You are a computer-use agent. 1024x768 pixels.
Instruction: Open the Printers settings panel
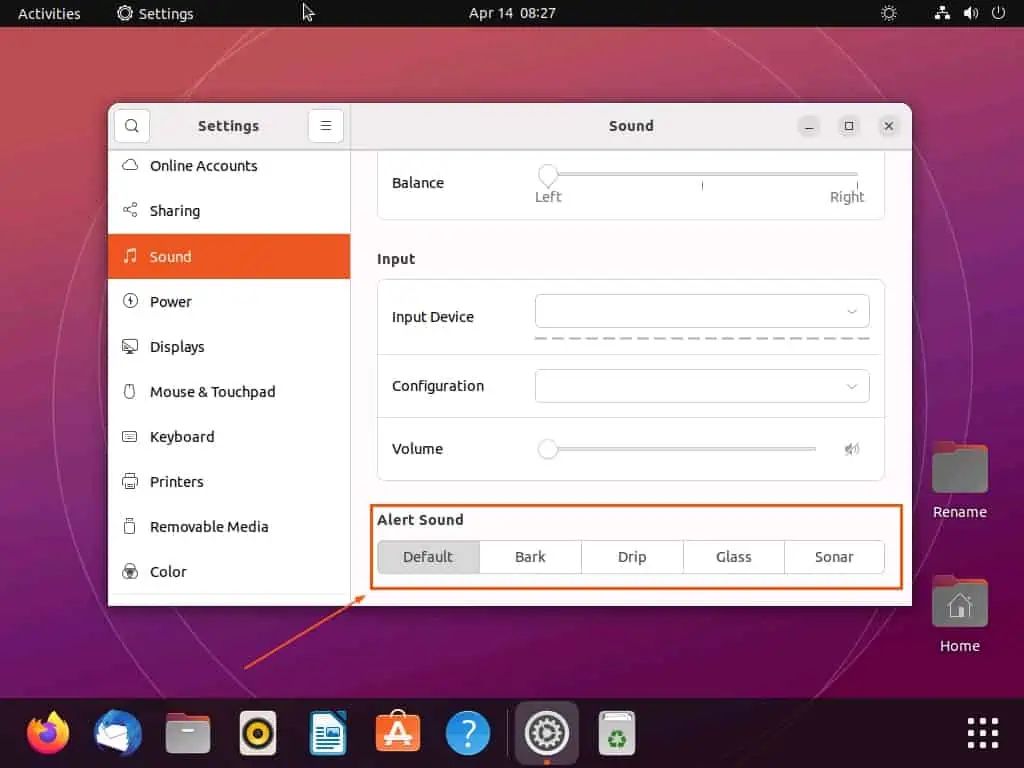(229, 482)
